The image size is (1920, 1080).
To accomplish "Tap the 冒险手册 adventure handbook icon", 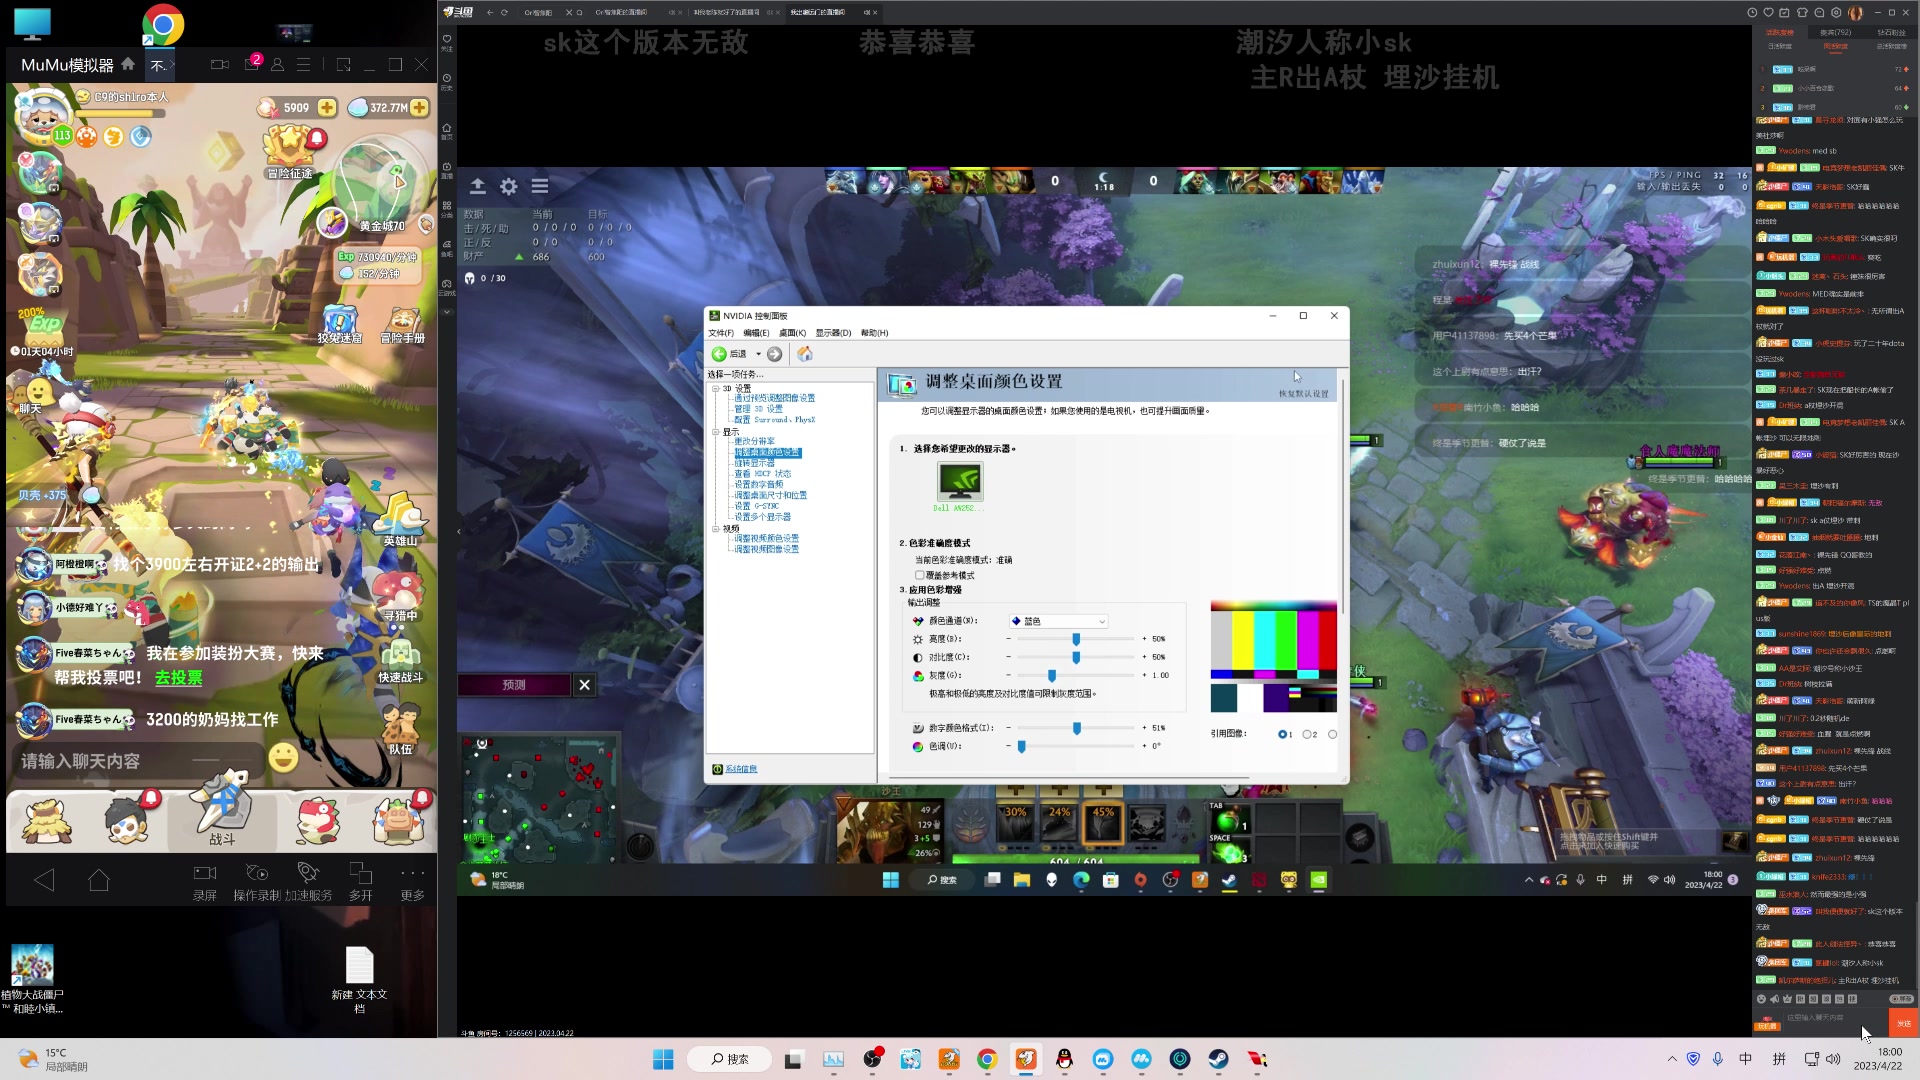I will [x=402, y=325].
